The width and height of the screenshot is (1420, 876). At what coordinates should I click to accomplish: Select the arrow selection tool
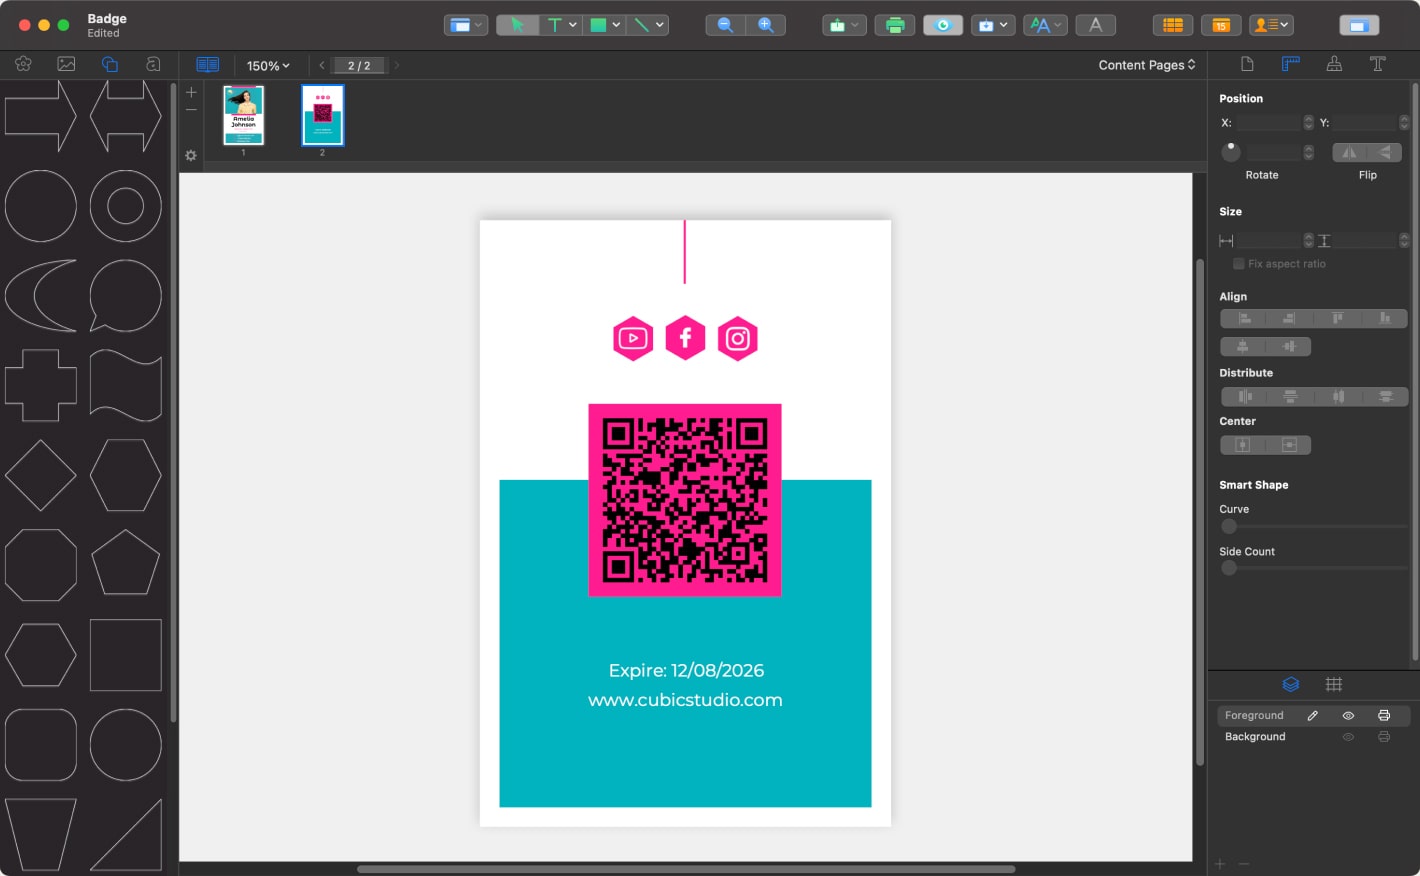(x=517, y=25)
